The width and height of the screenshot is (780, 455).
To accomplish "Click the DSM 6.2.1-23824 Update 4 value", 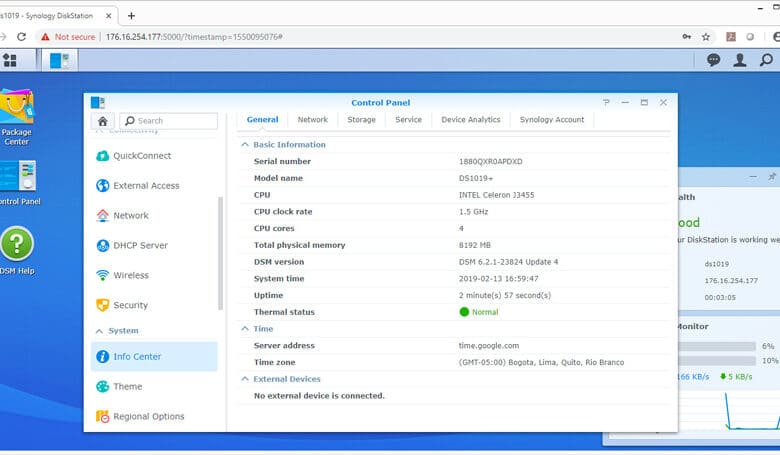I will tap(508, 262).
